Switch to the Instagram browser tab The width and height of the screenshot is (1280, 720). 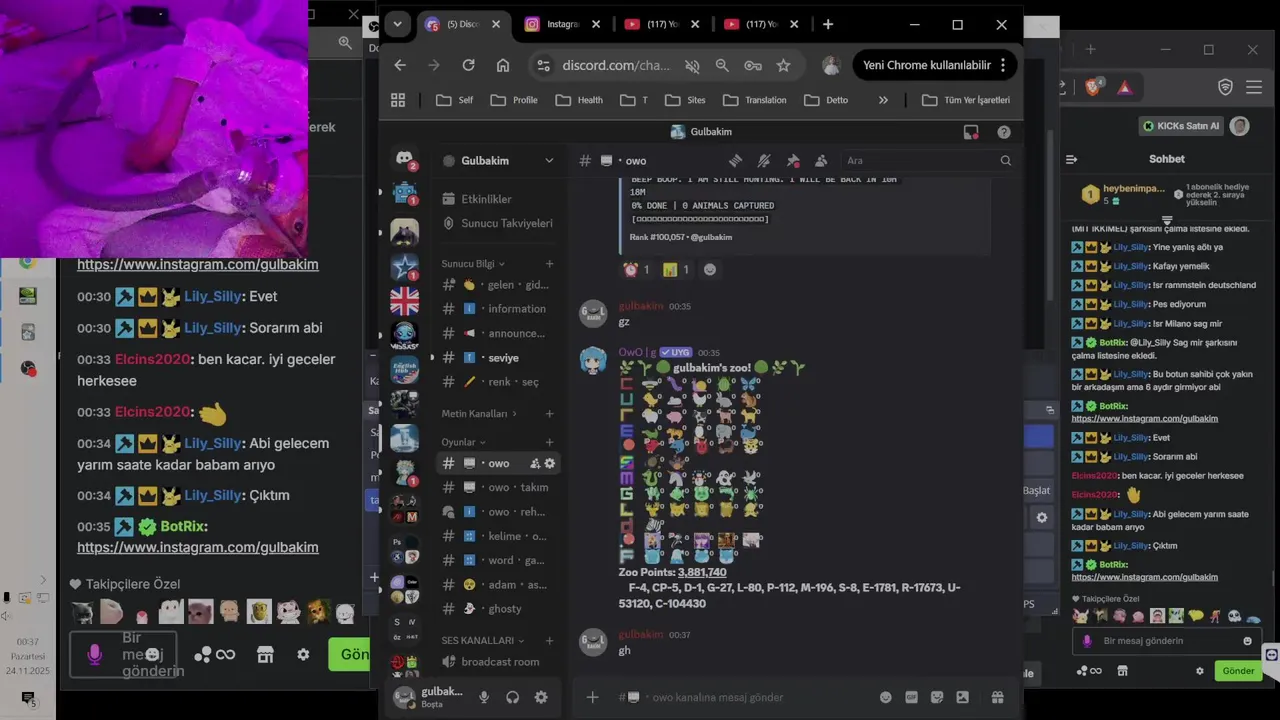(562, 24)
